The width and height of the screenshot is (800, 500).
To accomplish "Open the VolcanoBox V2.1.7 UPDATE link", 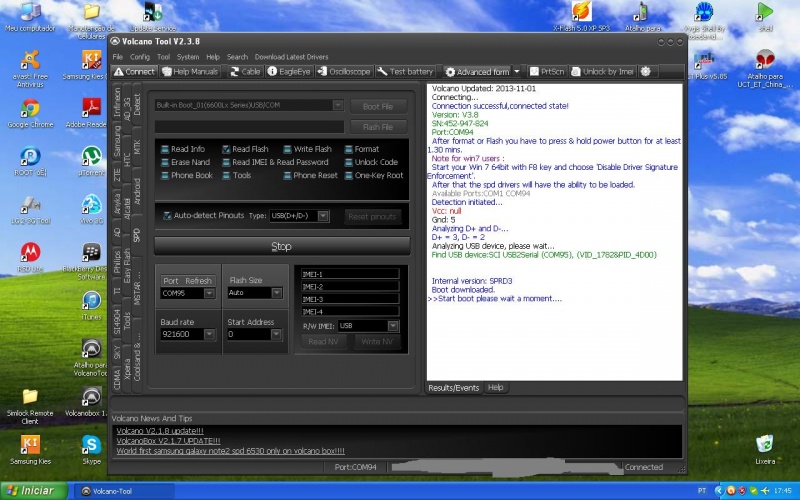I will [168, 441].
